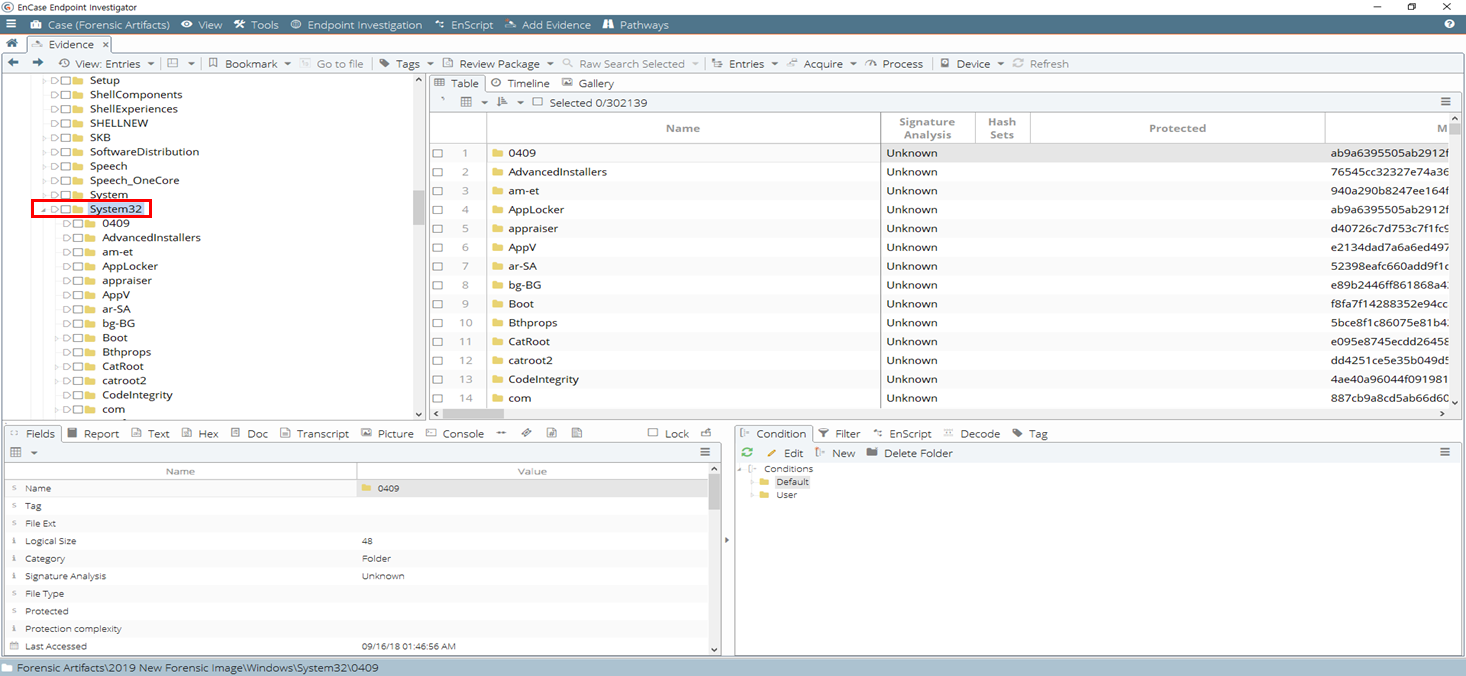Click the Go to file button
The width and height of the screenshot is (1466, 676).
coord(331,63)
